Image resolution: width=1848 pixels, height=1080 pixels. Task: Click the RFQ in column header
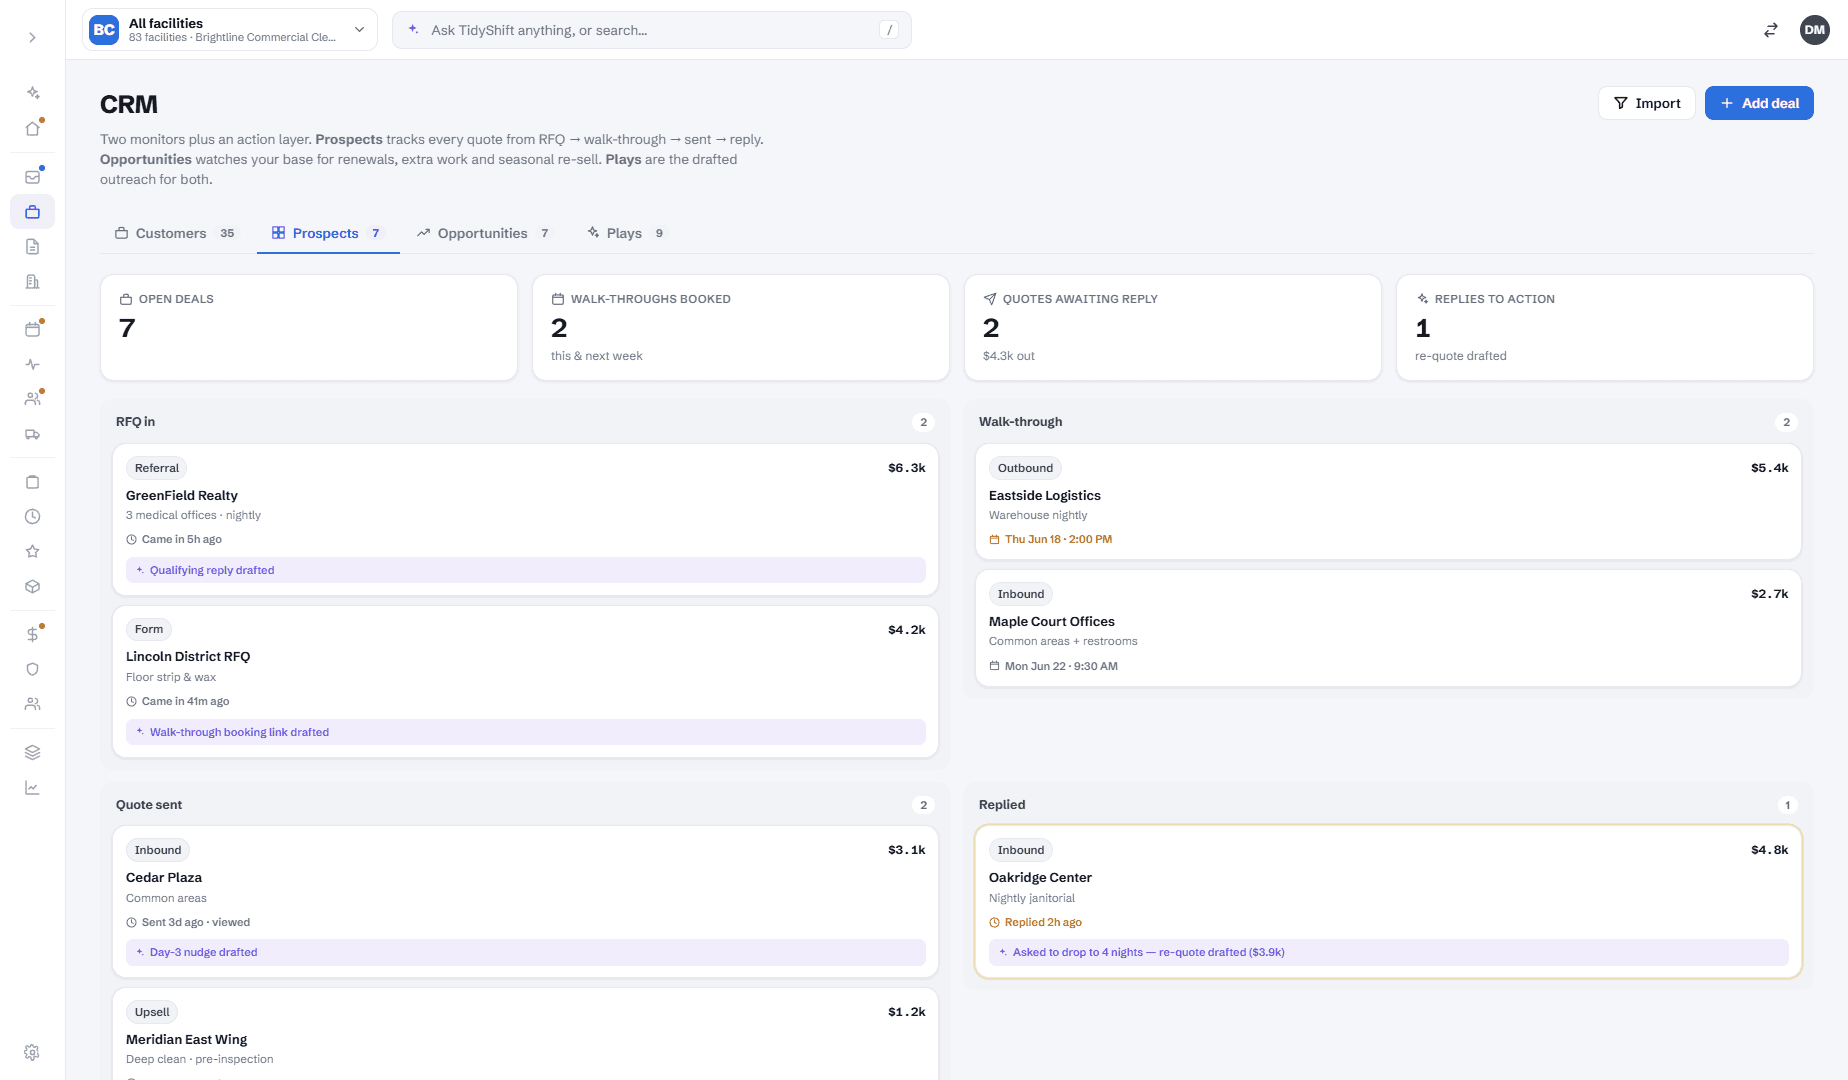(135, 422)
